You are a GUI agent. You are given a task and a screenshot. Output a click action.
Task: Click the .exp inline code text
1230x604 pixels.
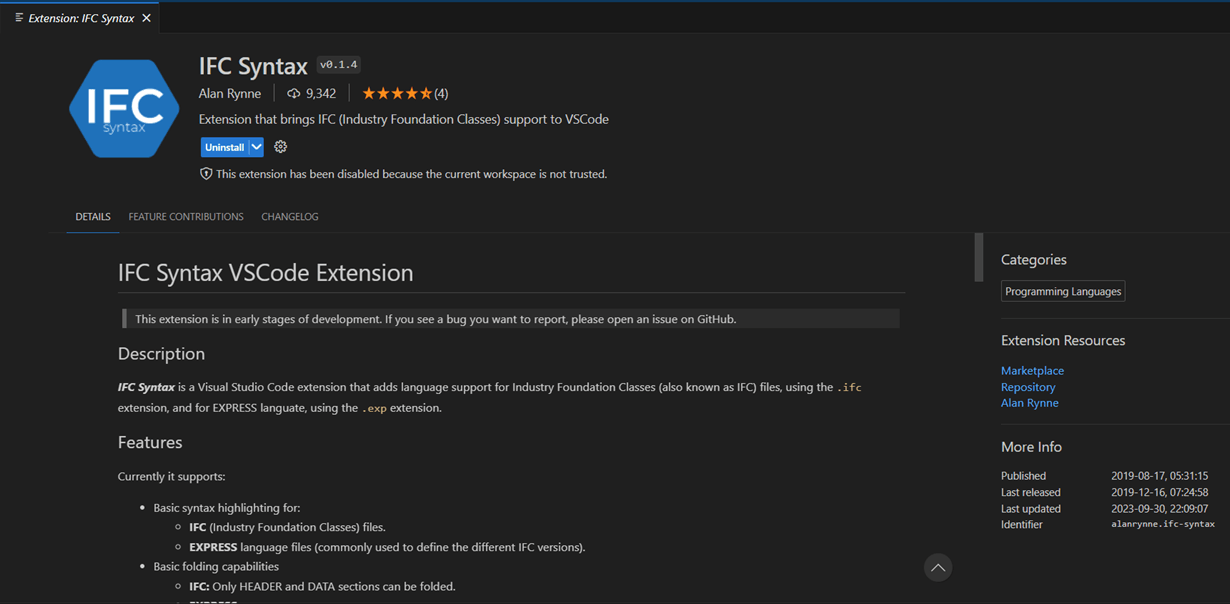point(374,408)
